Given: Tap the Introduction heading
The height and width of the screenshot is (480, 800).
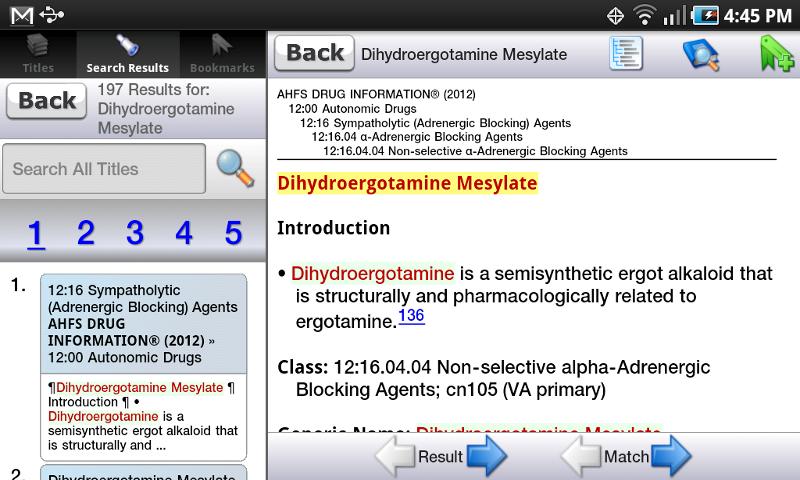Looking at the screenshot, I should (x=334, y=228).
